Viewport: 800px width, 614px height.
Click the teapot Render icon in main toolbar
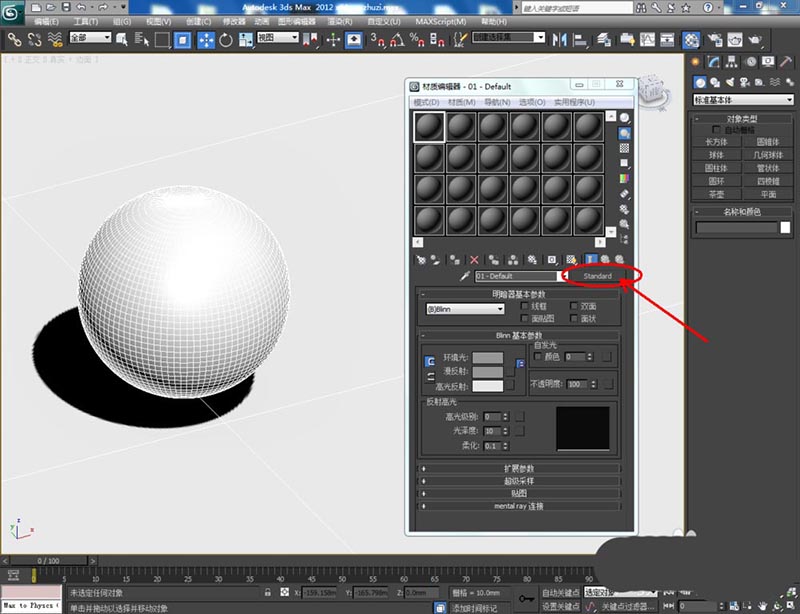(756, 40)
